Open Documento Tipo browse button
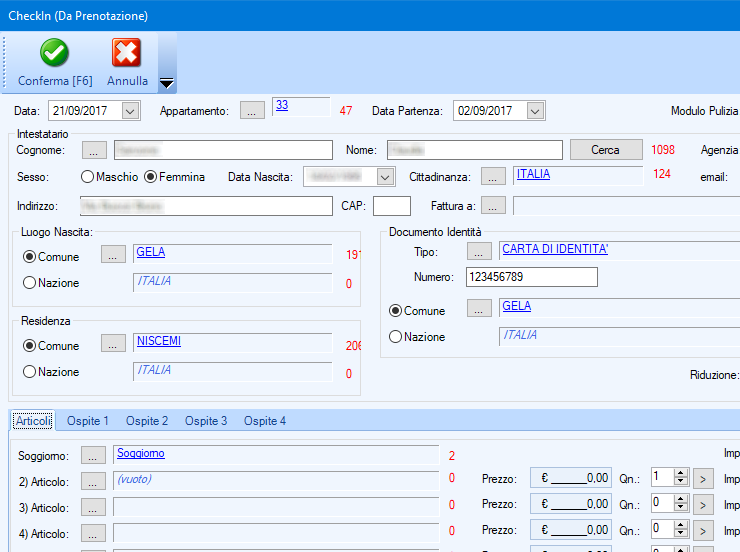The height and width of the screenshot is (552, 740). point(481,251)
